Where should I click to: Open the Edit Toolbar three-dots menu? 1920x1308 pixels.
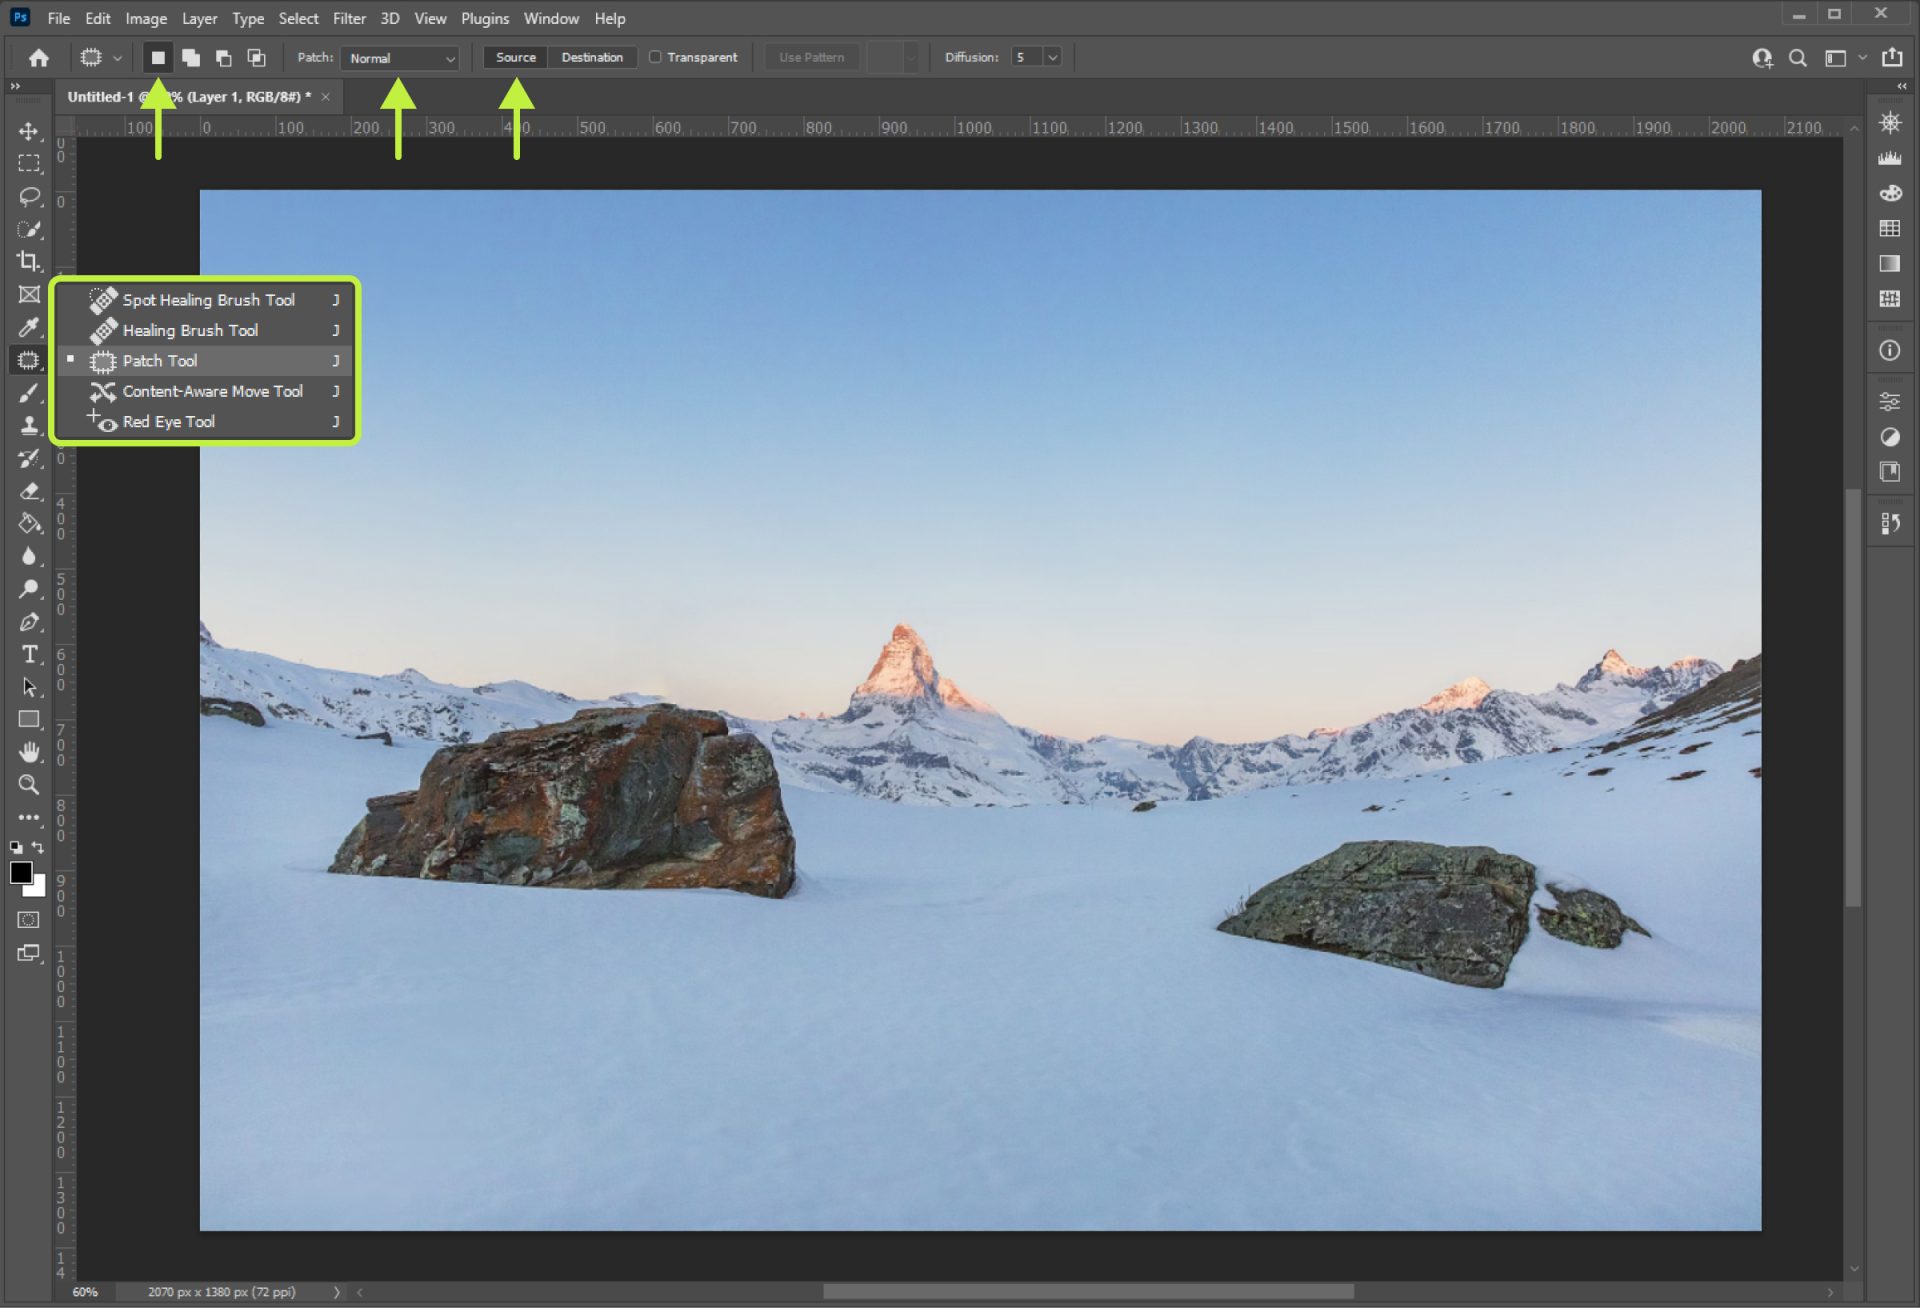(x=29, y=817)
